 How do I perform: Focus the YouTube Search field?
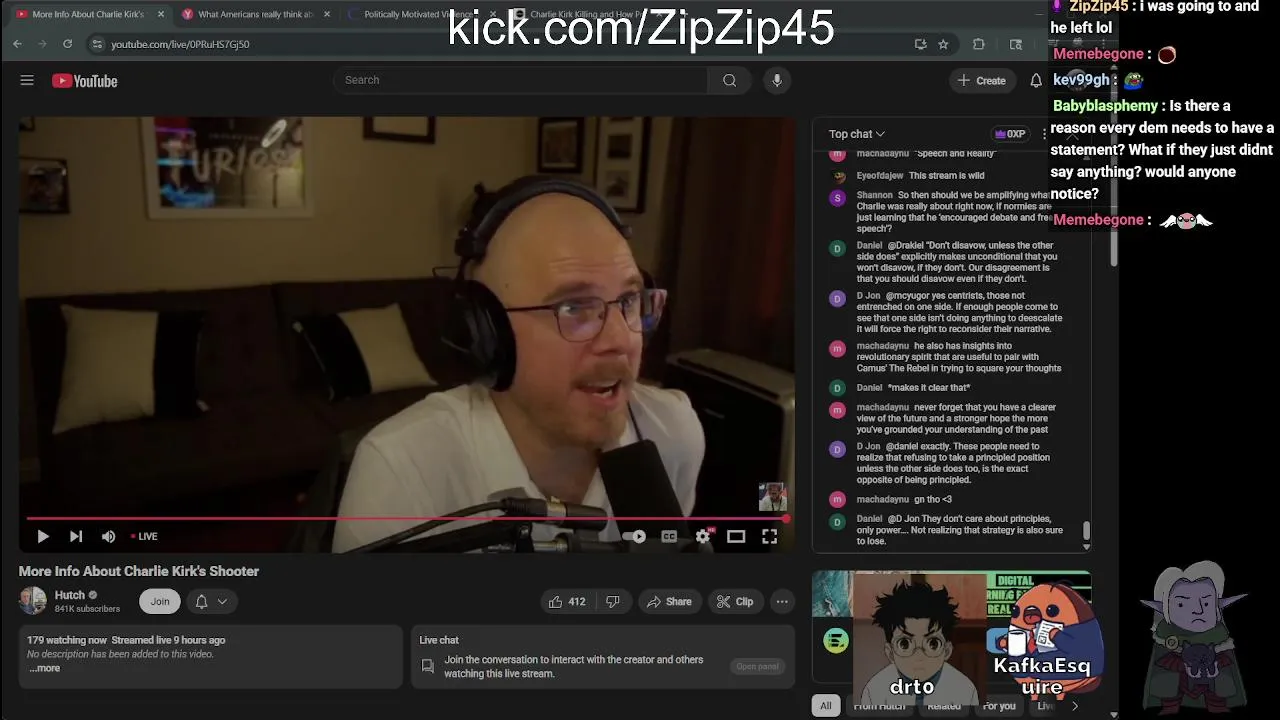(x=520, y=80)
